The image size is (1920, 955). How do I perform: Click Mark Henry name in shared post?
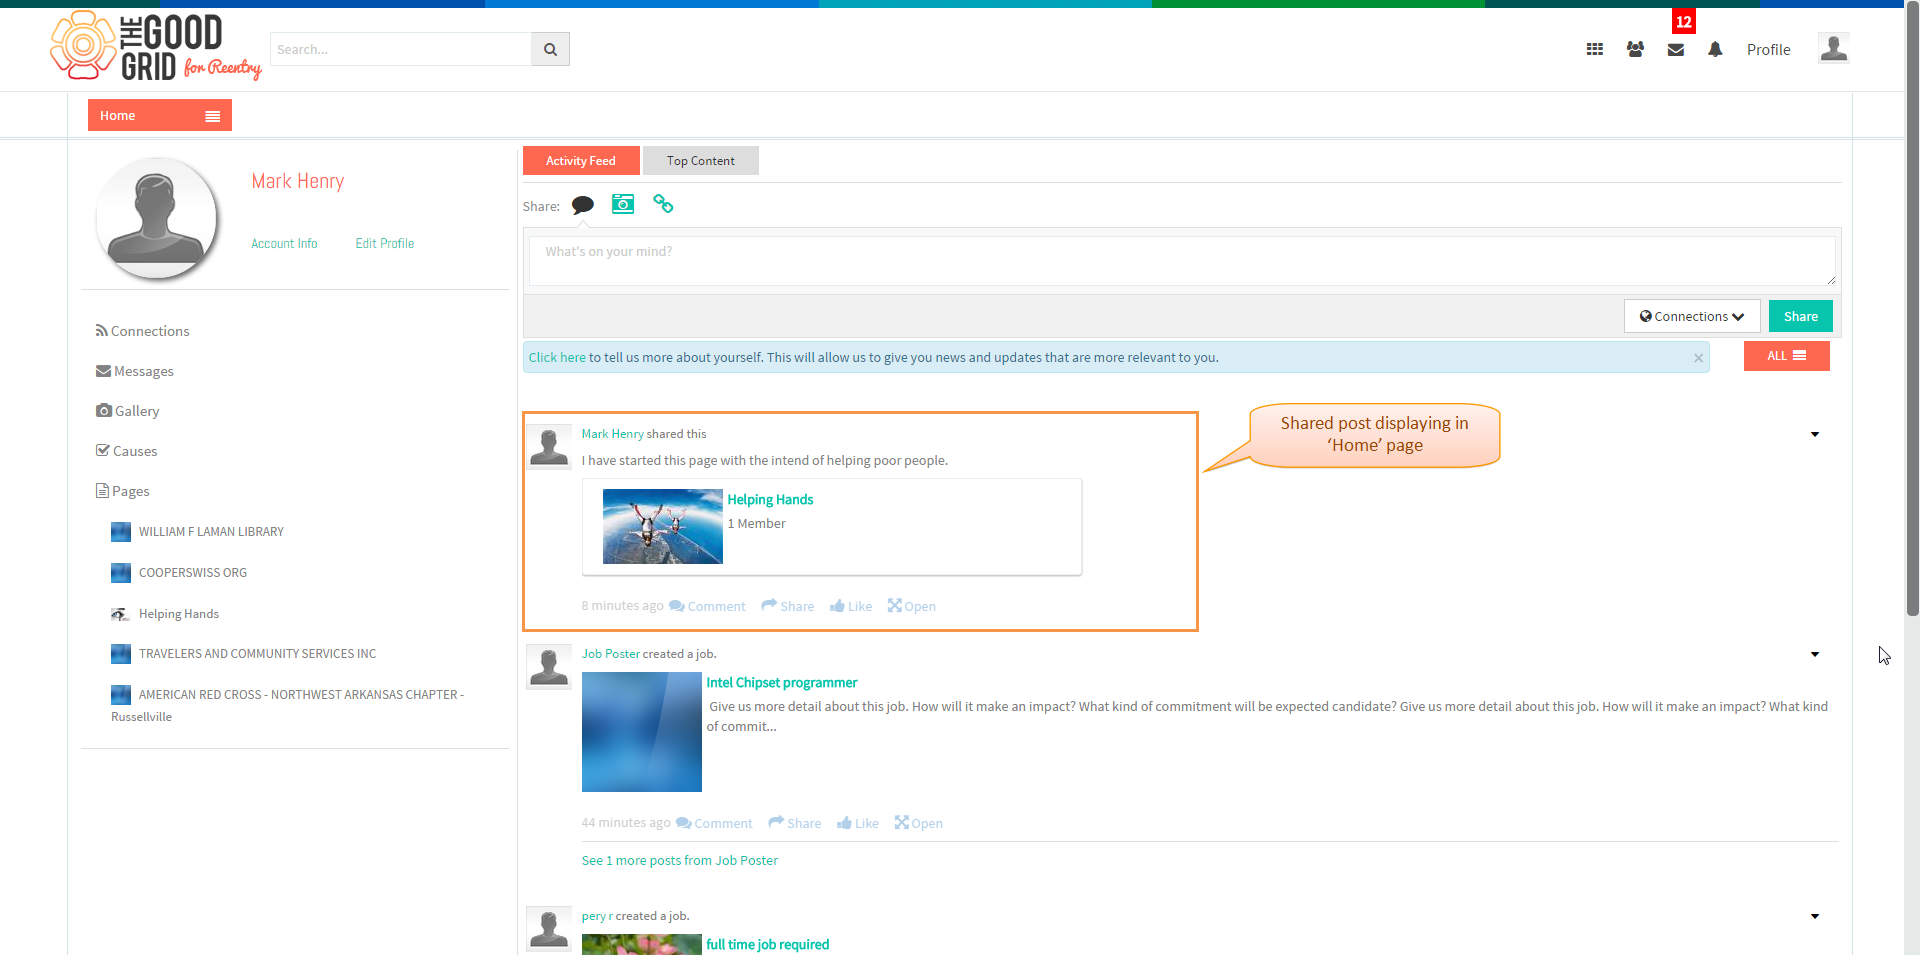click(613, 434)
